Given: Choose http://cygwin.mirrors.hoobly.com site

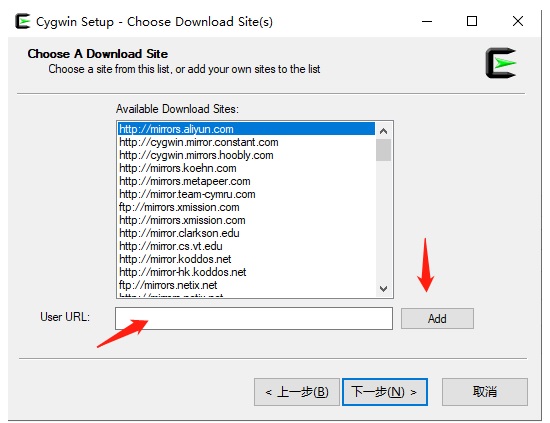Looking at the screenshot, I should [246, 155].
